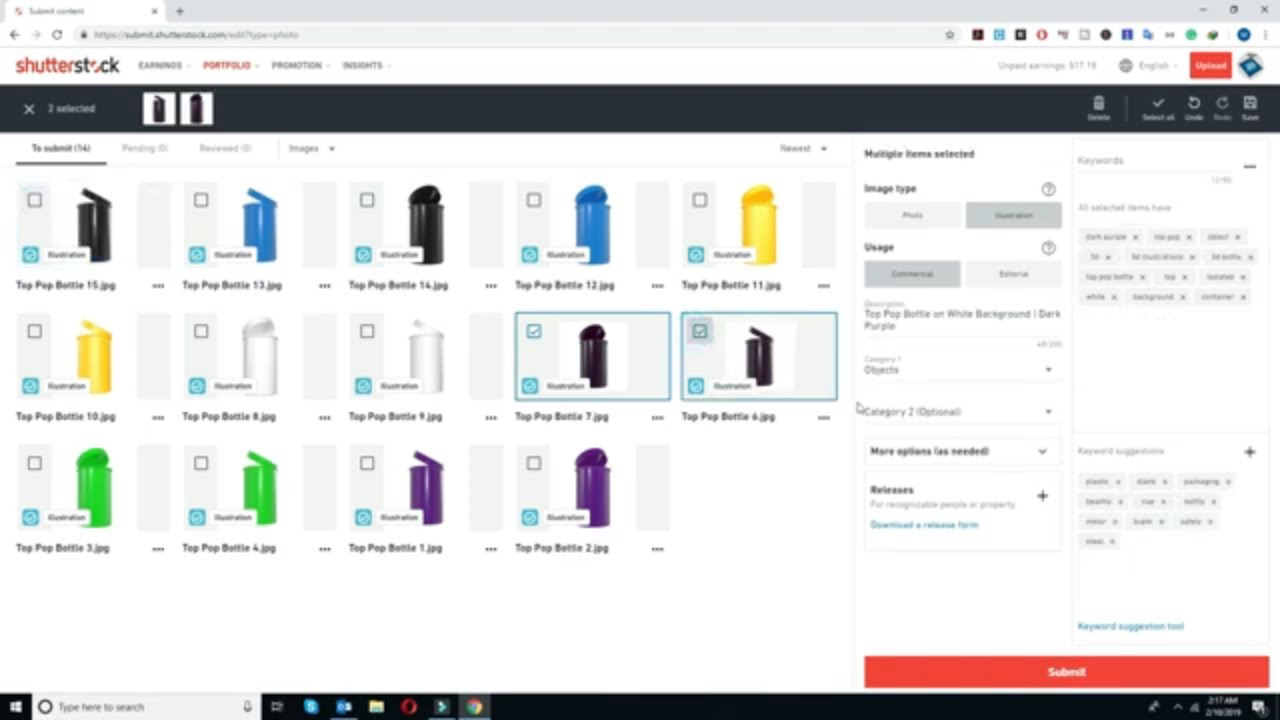Open the Download a release form link
Screen dimensions: 1280x720
click(924, 525)
